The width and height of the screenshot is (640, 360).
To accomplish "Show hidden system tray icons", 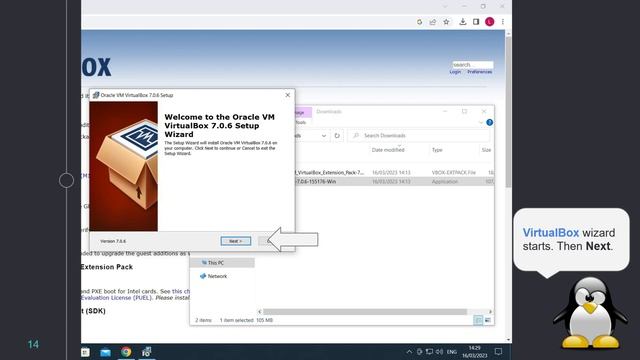I will click(409, 351).
